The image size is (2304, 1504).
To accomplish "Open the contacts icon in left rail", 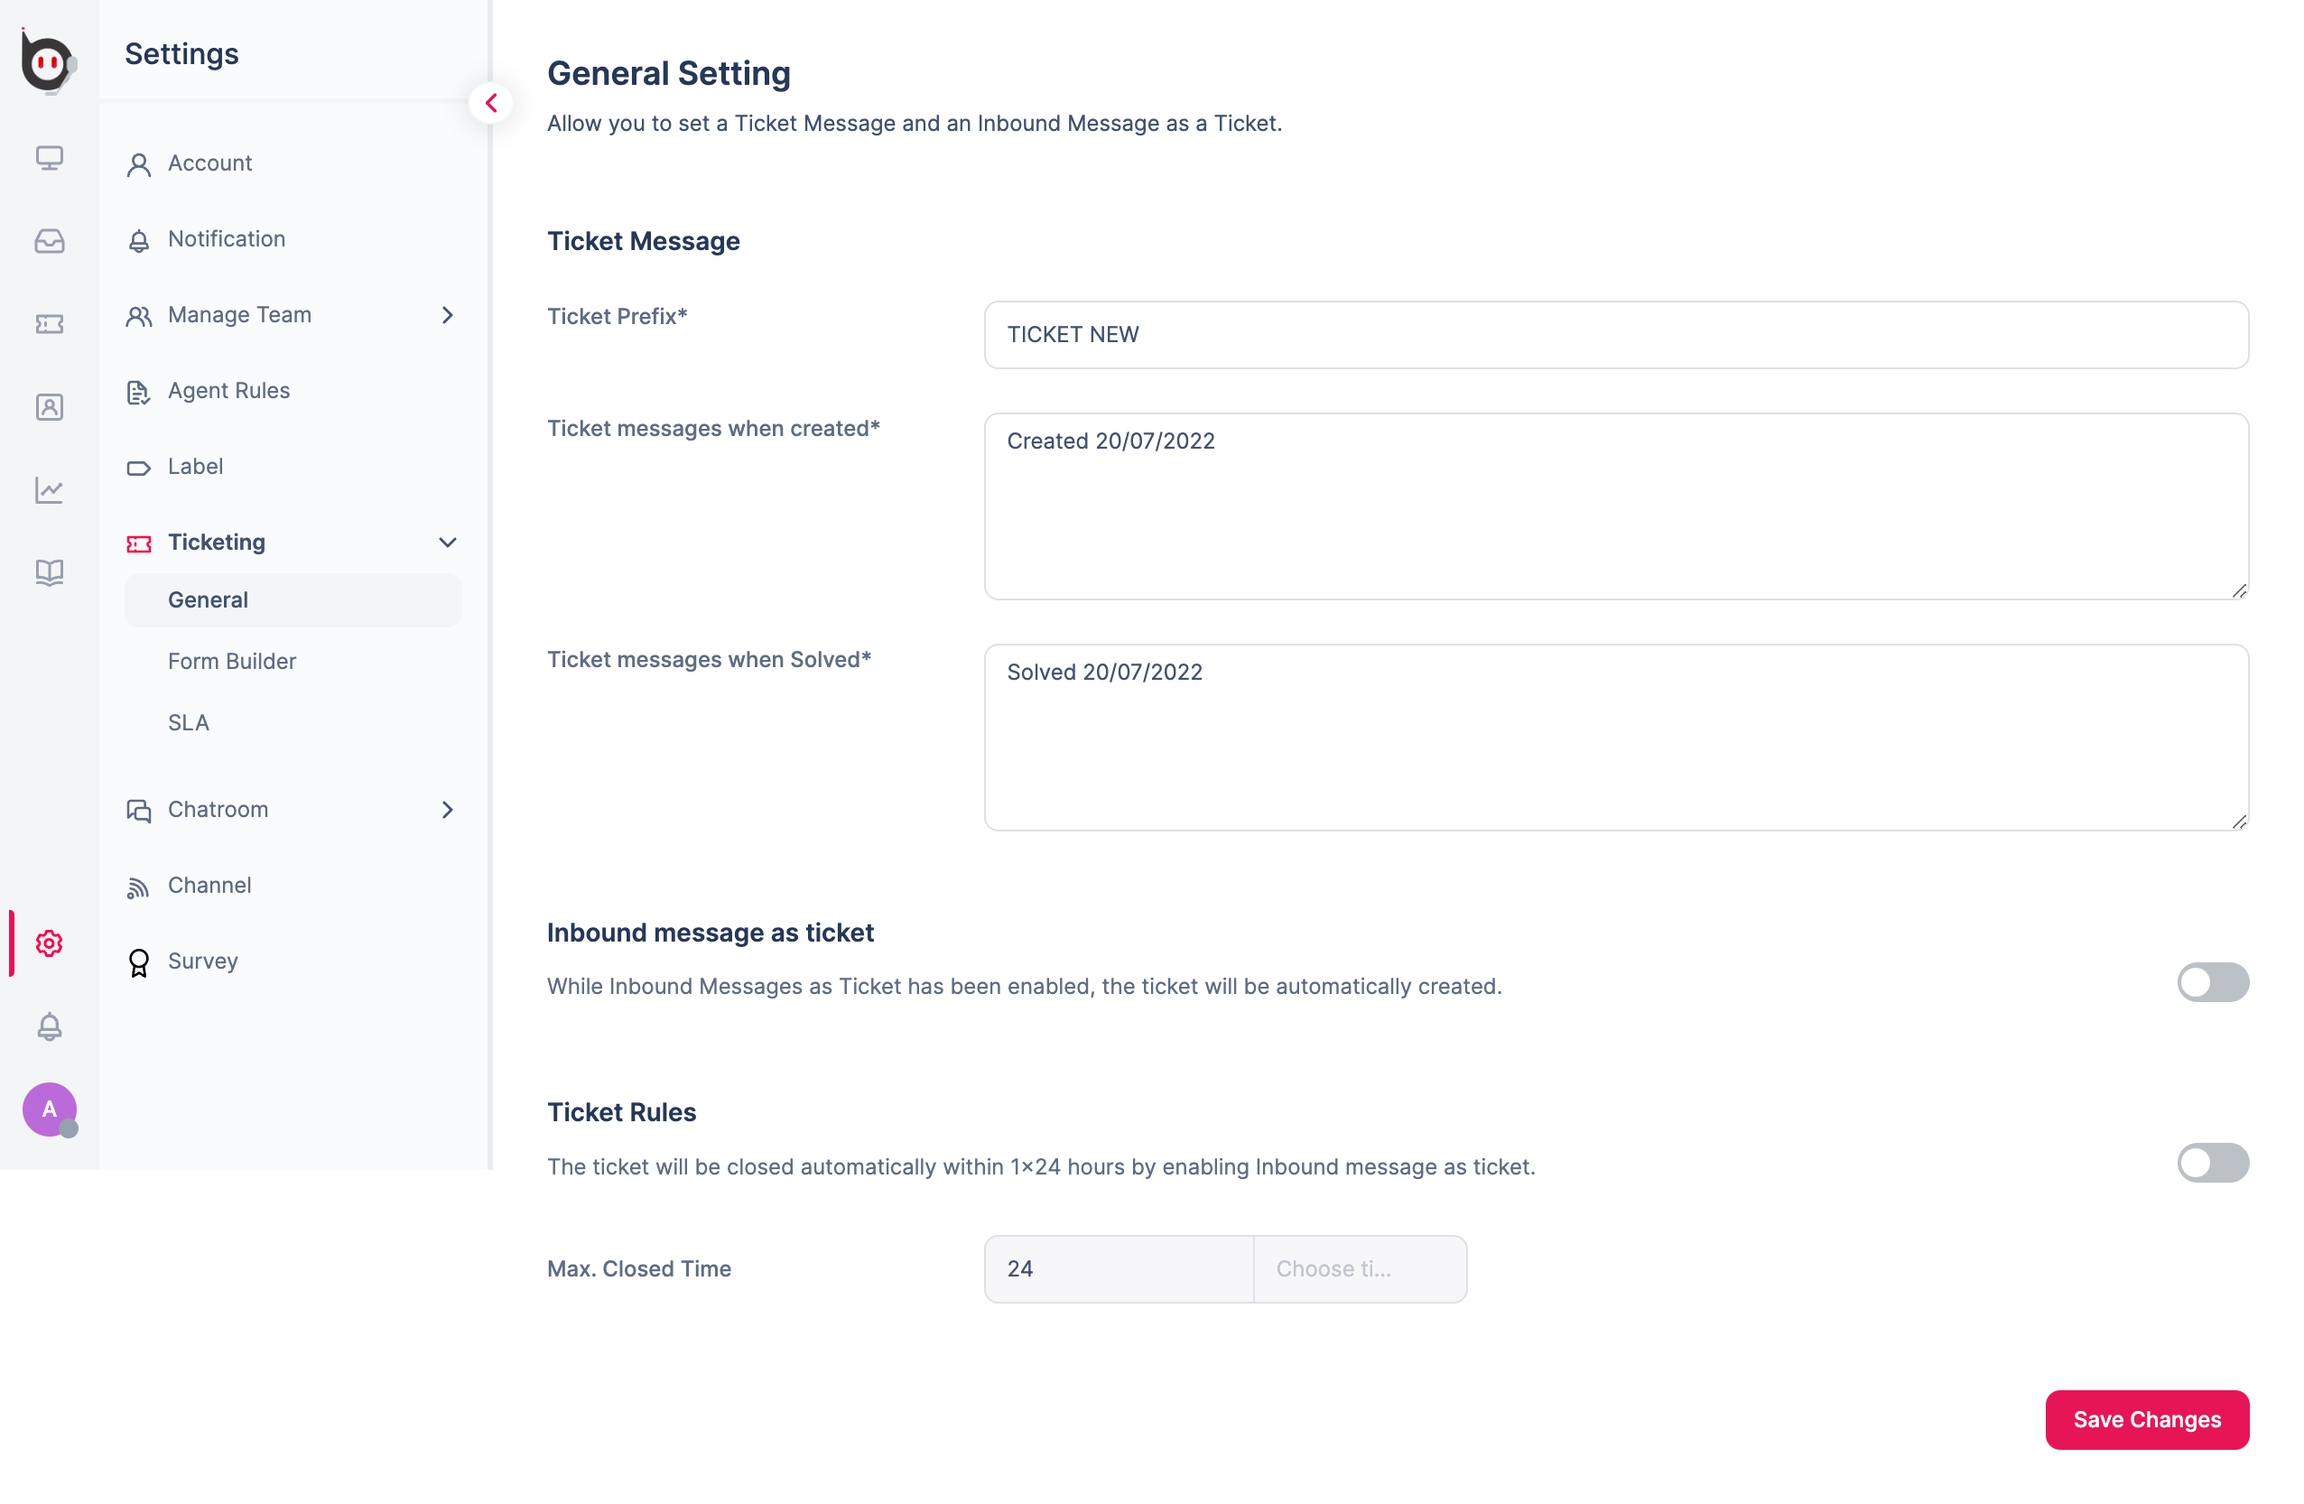I will click(49, 407).
